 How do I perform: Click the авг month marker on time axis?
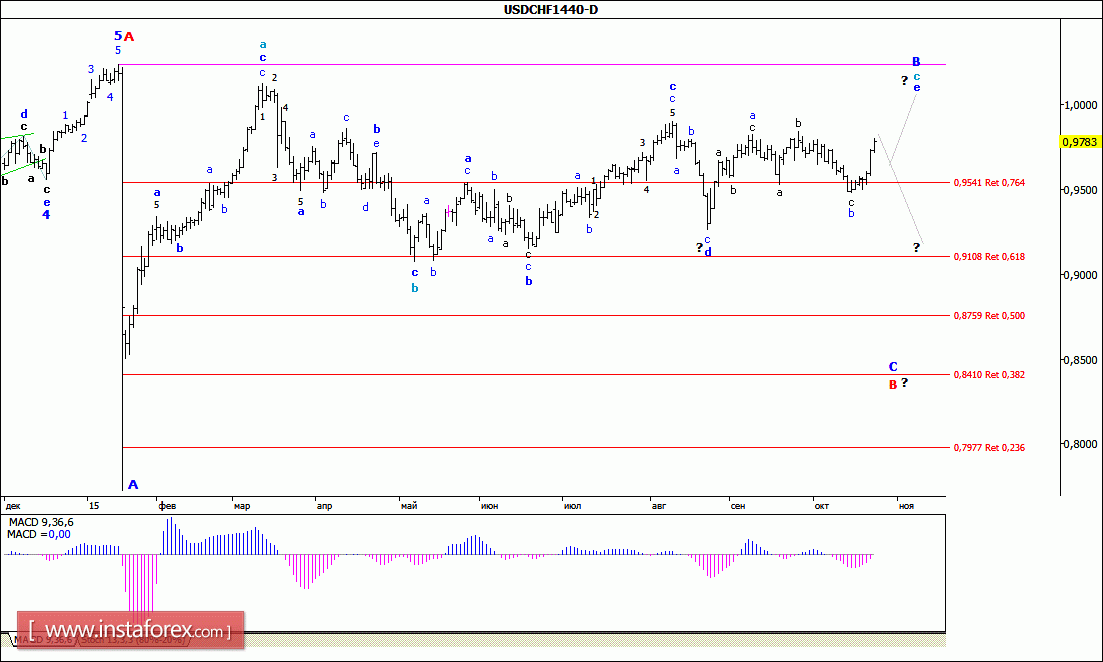[658, 506]
